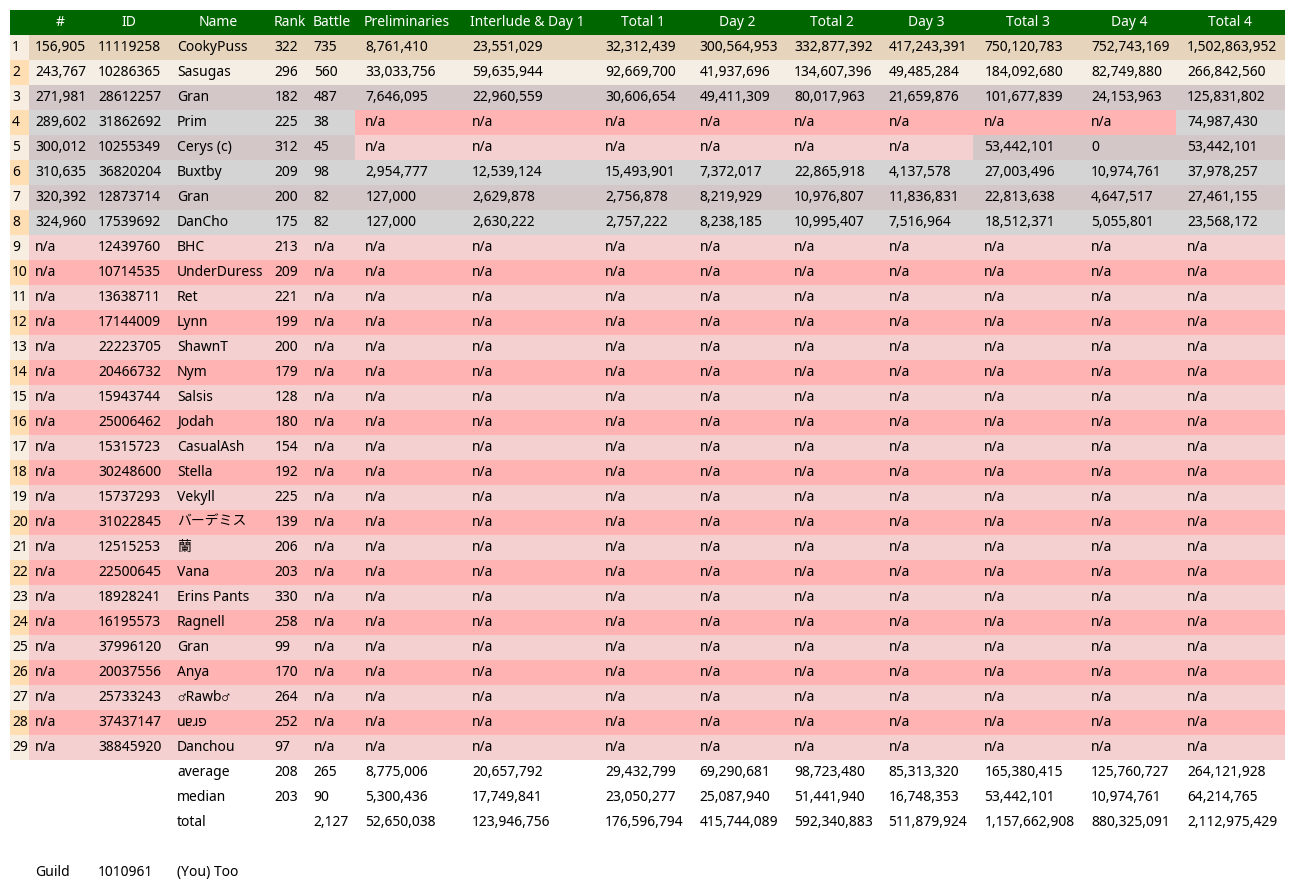Click the 'Guild' label
Screen dimensions: 1294x895
53,871
